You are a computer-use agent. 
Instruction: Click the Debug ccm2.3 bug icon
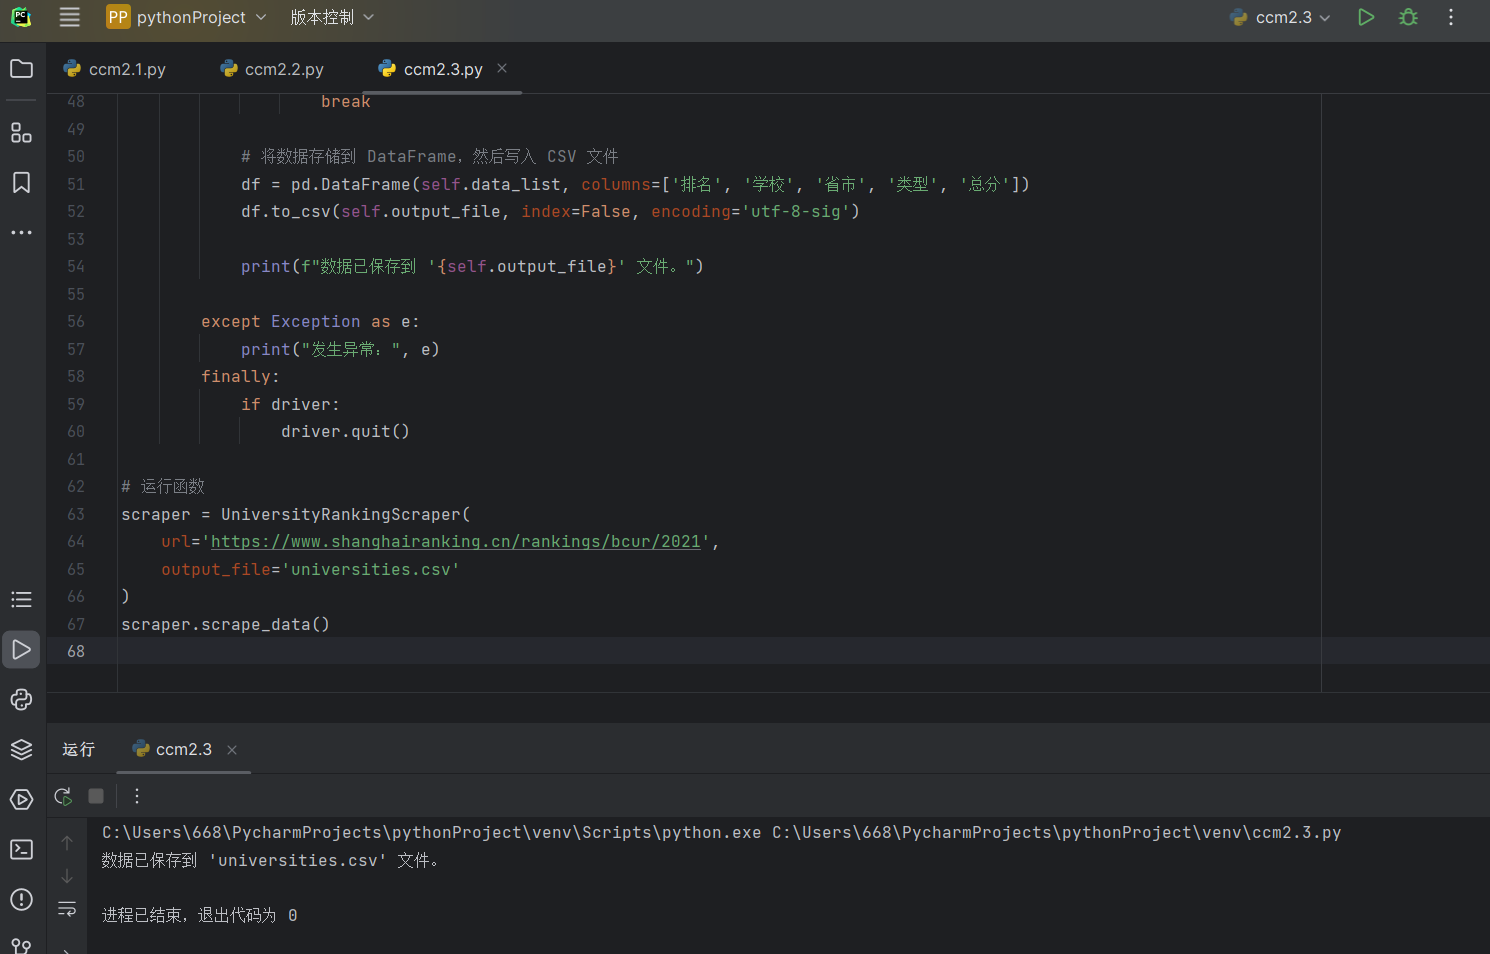1408,17
